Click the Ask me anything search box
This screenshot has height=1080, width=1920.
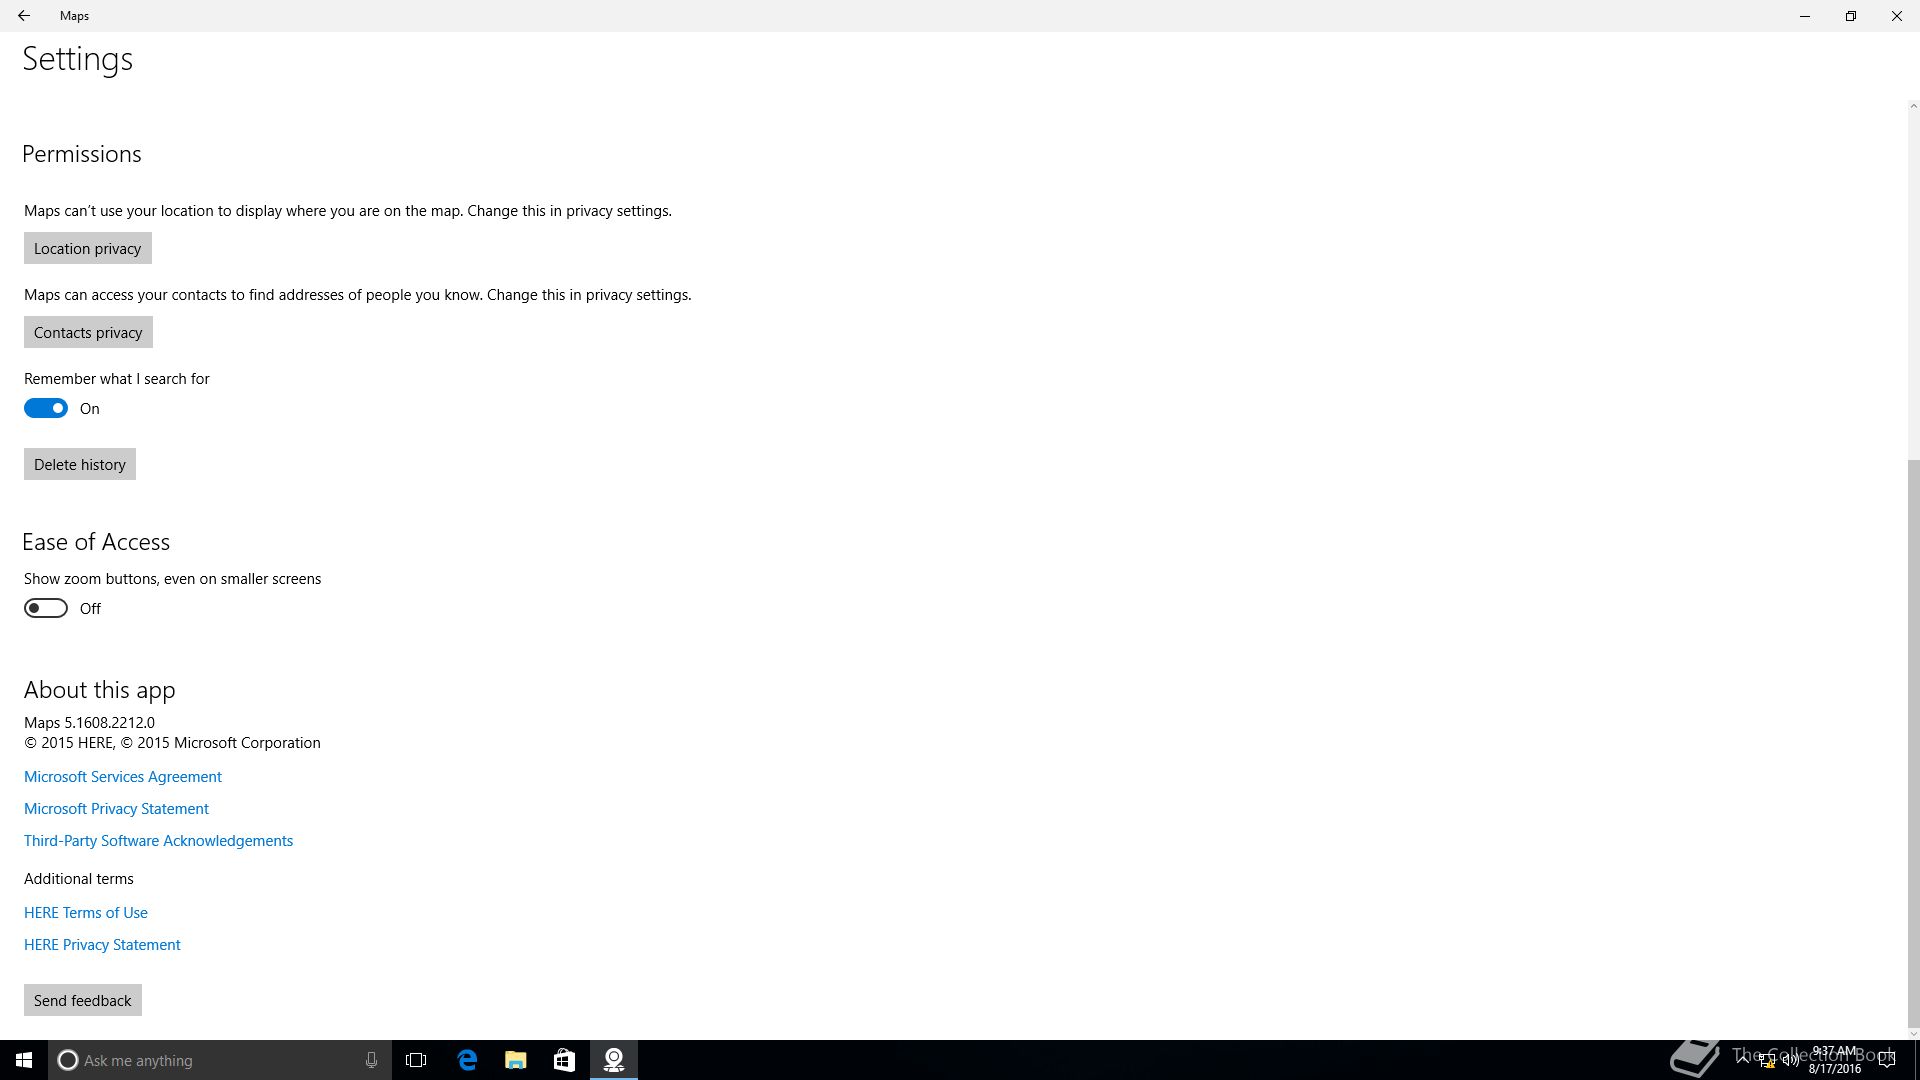tap(218, 1060)
